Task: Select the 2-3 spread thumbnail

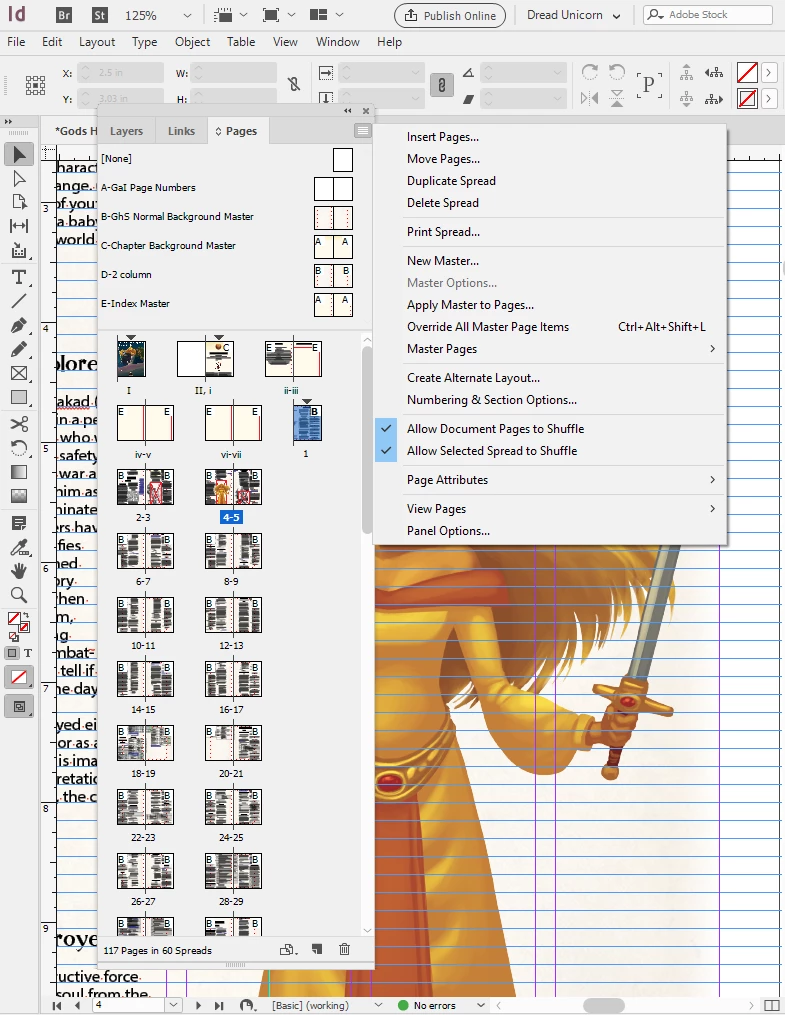Action: [145, 487]
